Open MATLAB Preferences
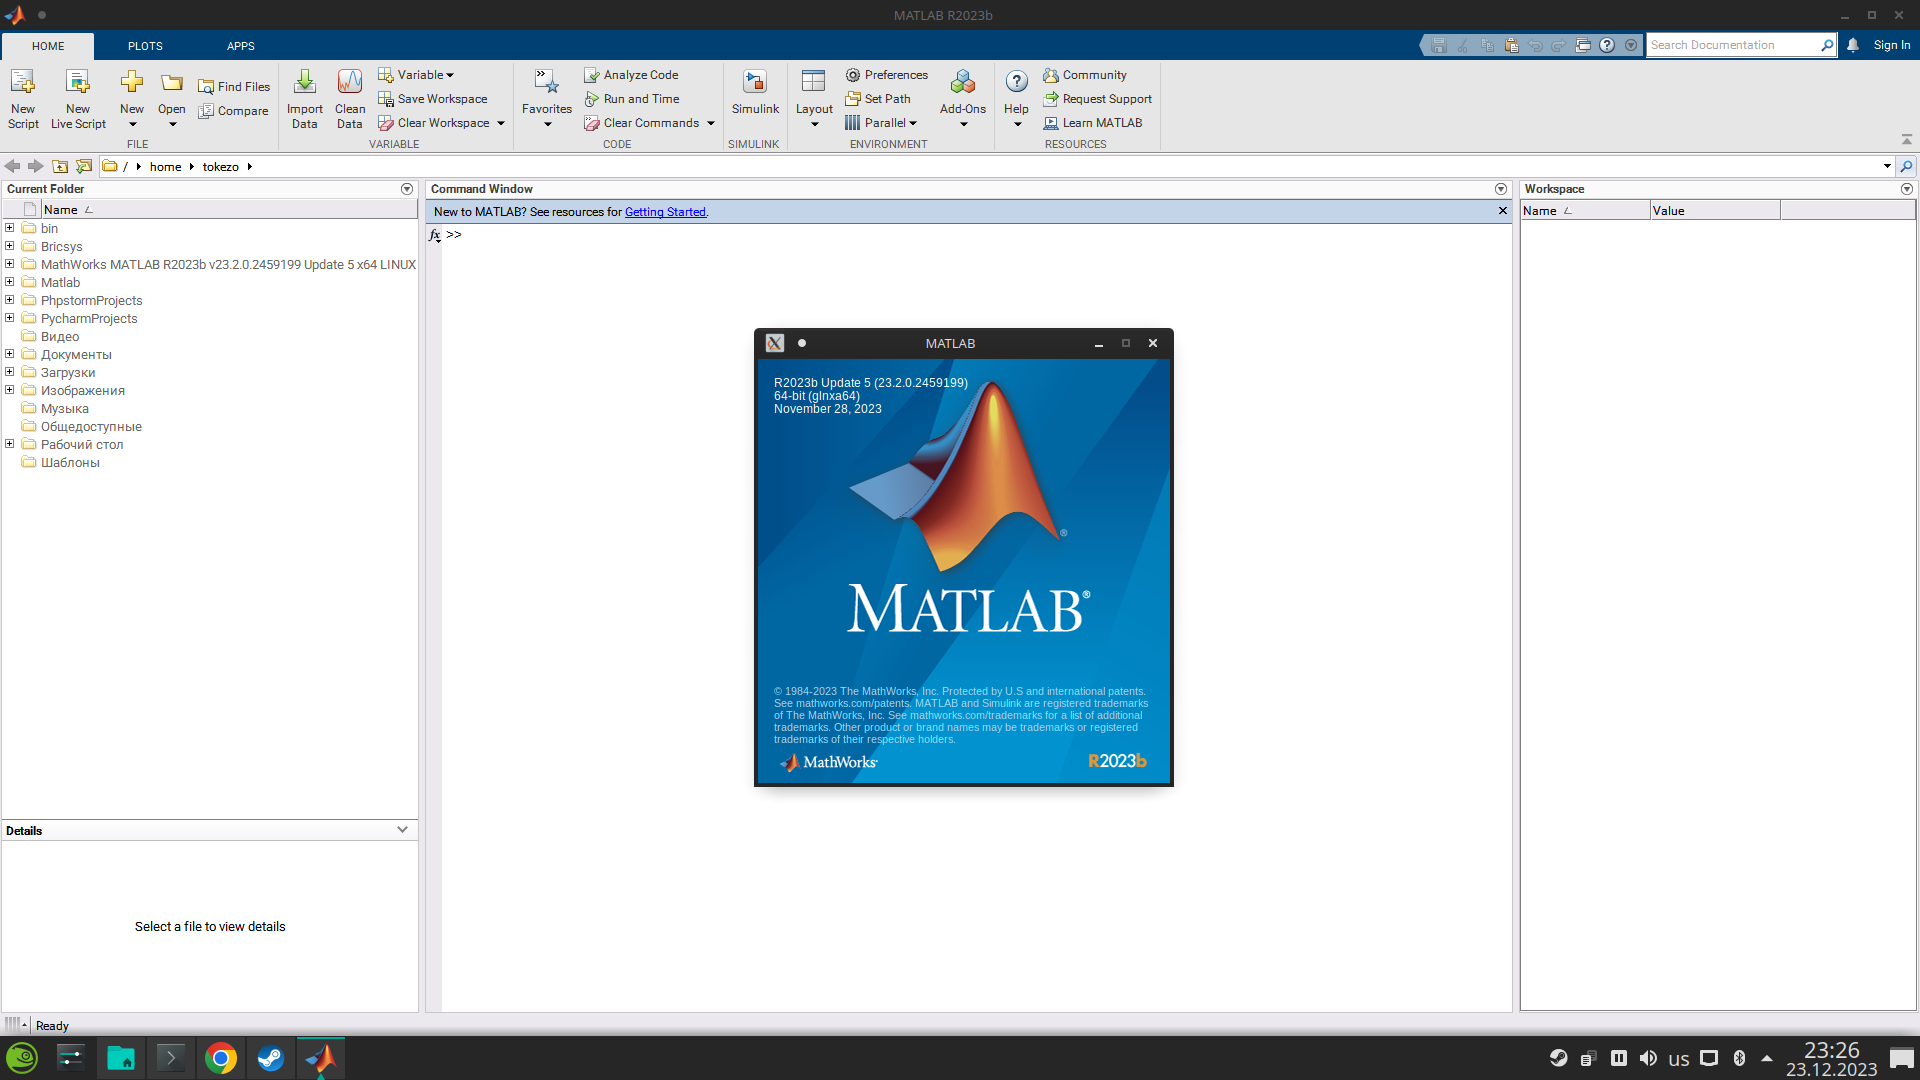This screenshot has height=1080, width=1920. [886, 74]
